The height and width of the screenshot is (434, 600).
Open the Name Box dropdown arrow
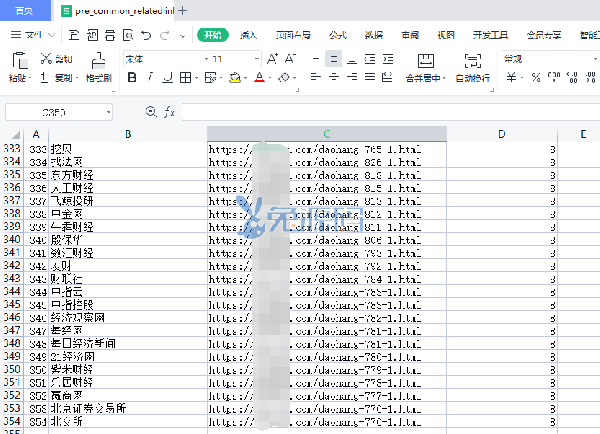coord(109,112)
